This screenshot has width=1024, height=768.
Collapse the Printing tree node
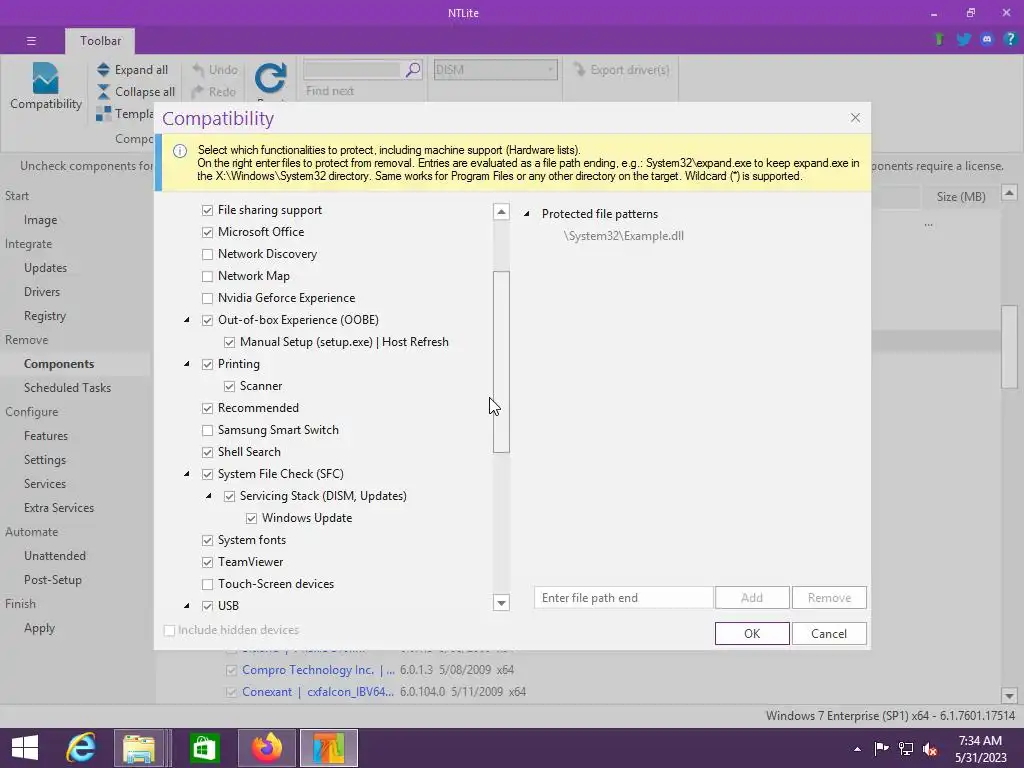pos(187,364)
